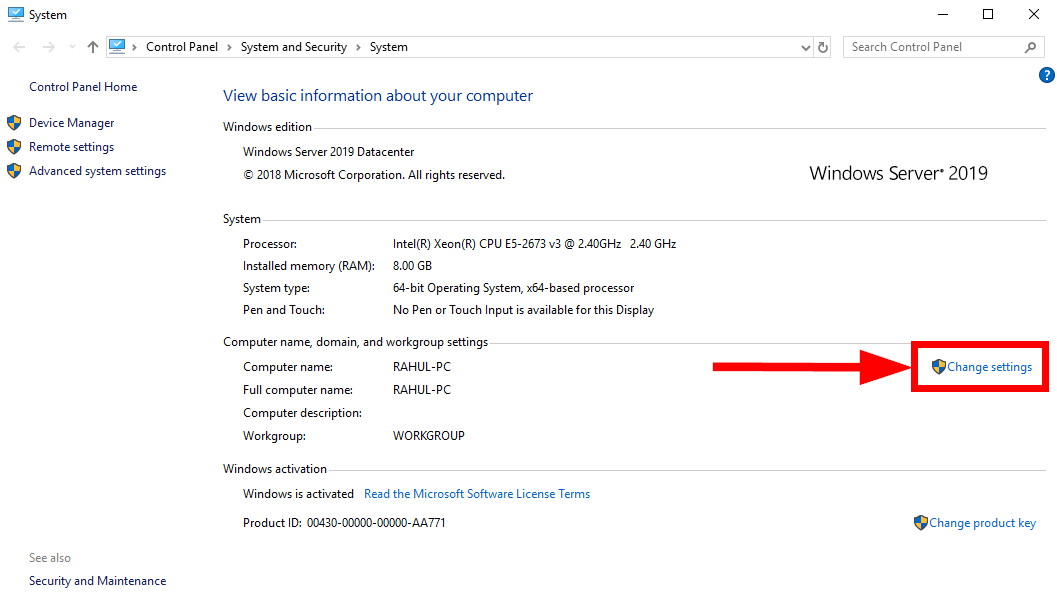Click the shield icon beside Device Manager
Screen dimensions: 1057x608
(14, 122)
